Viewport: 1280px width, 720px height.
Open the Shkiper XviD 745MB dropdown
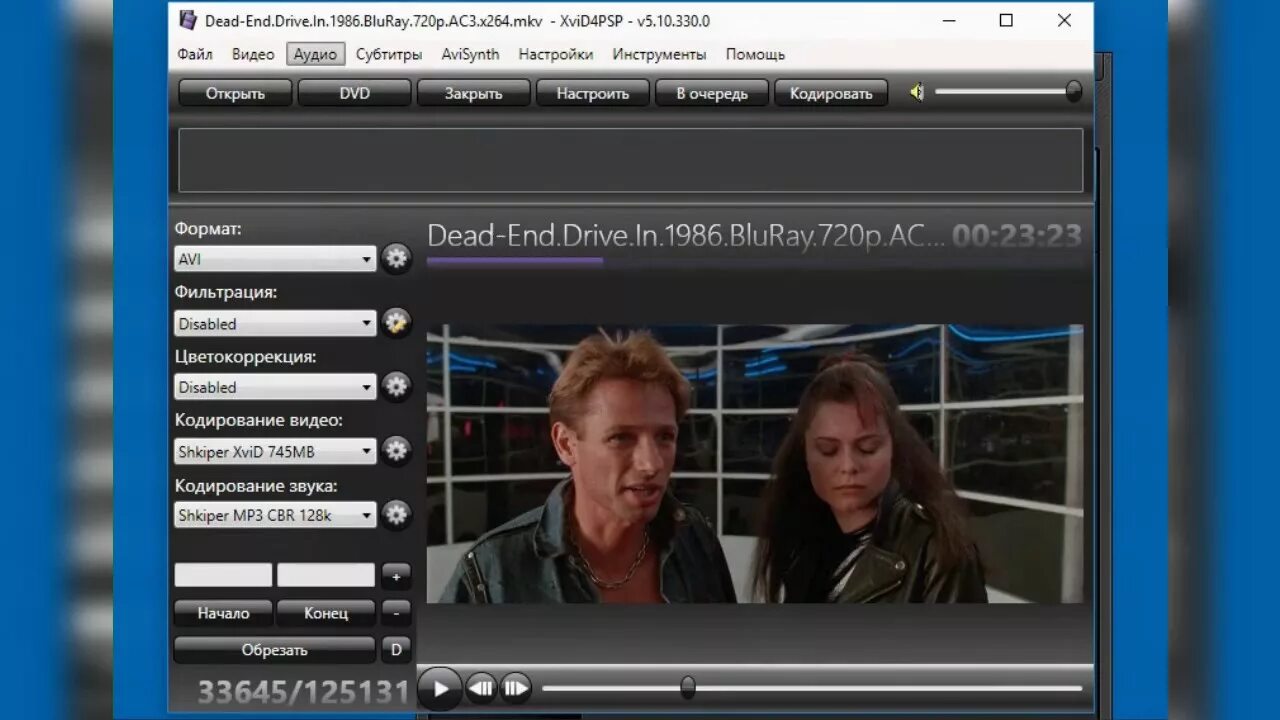coord(275,451)
